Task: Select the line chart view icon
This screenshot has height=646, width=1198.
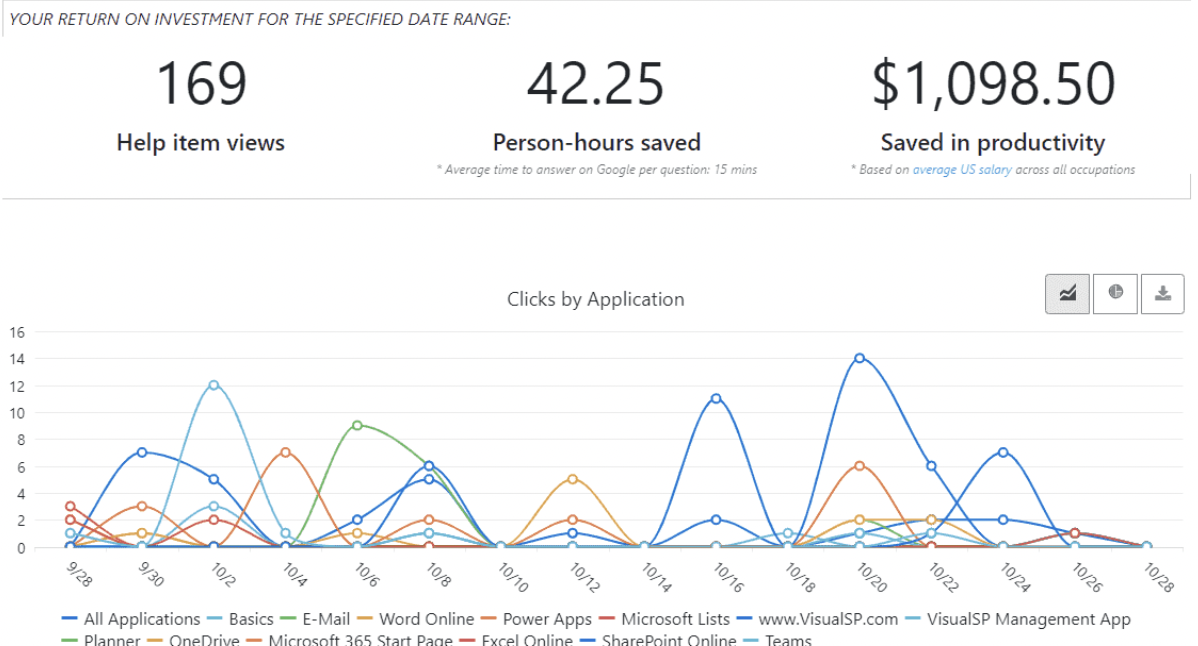Action: point(1067,293)
